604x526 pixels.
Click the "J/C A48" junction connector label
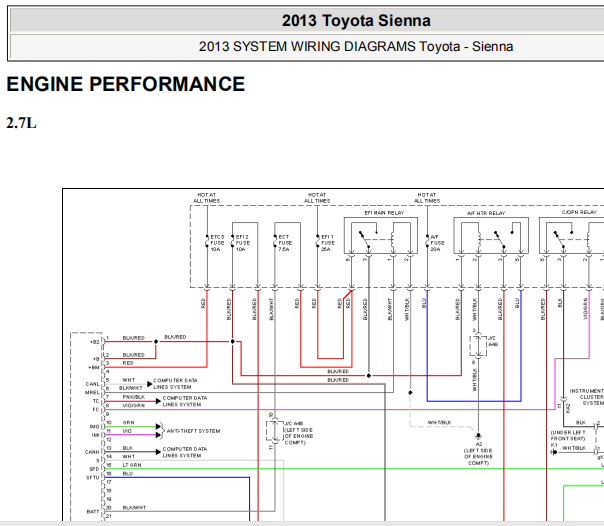coord(493,341)
